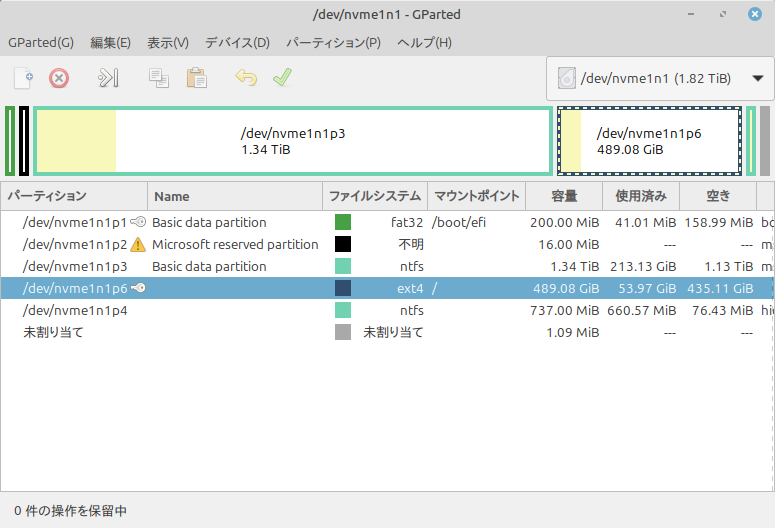Image resolution: width=775 pixels, height=528 pixels.
Task: Open the パーティション(P) menu
Action: (333, 43)
